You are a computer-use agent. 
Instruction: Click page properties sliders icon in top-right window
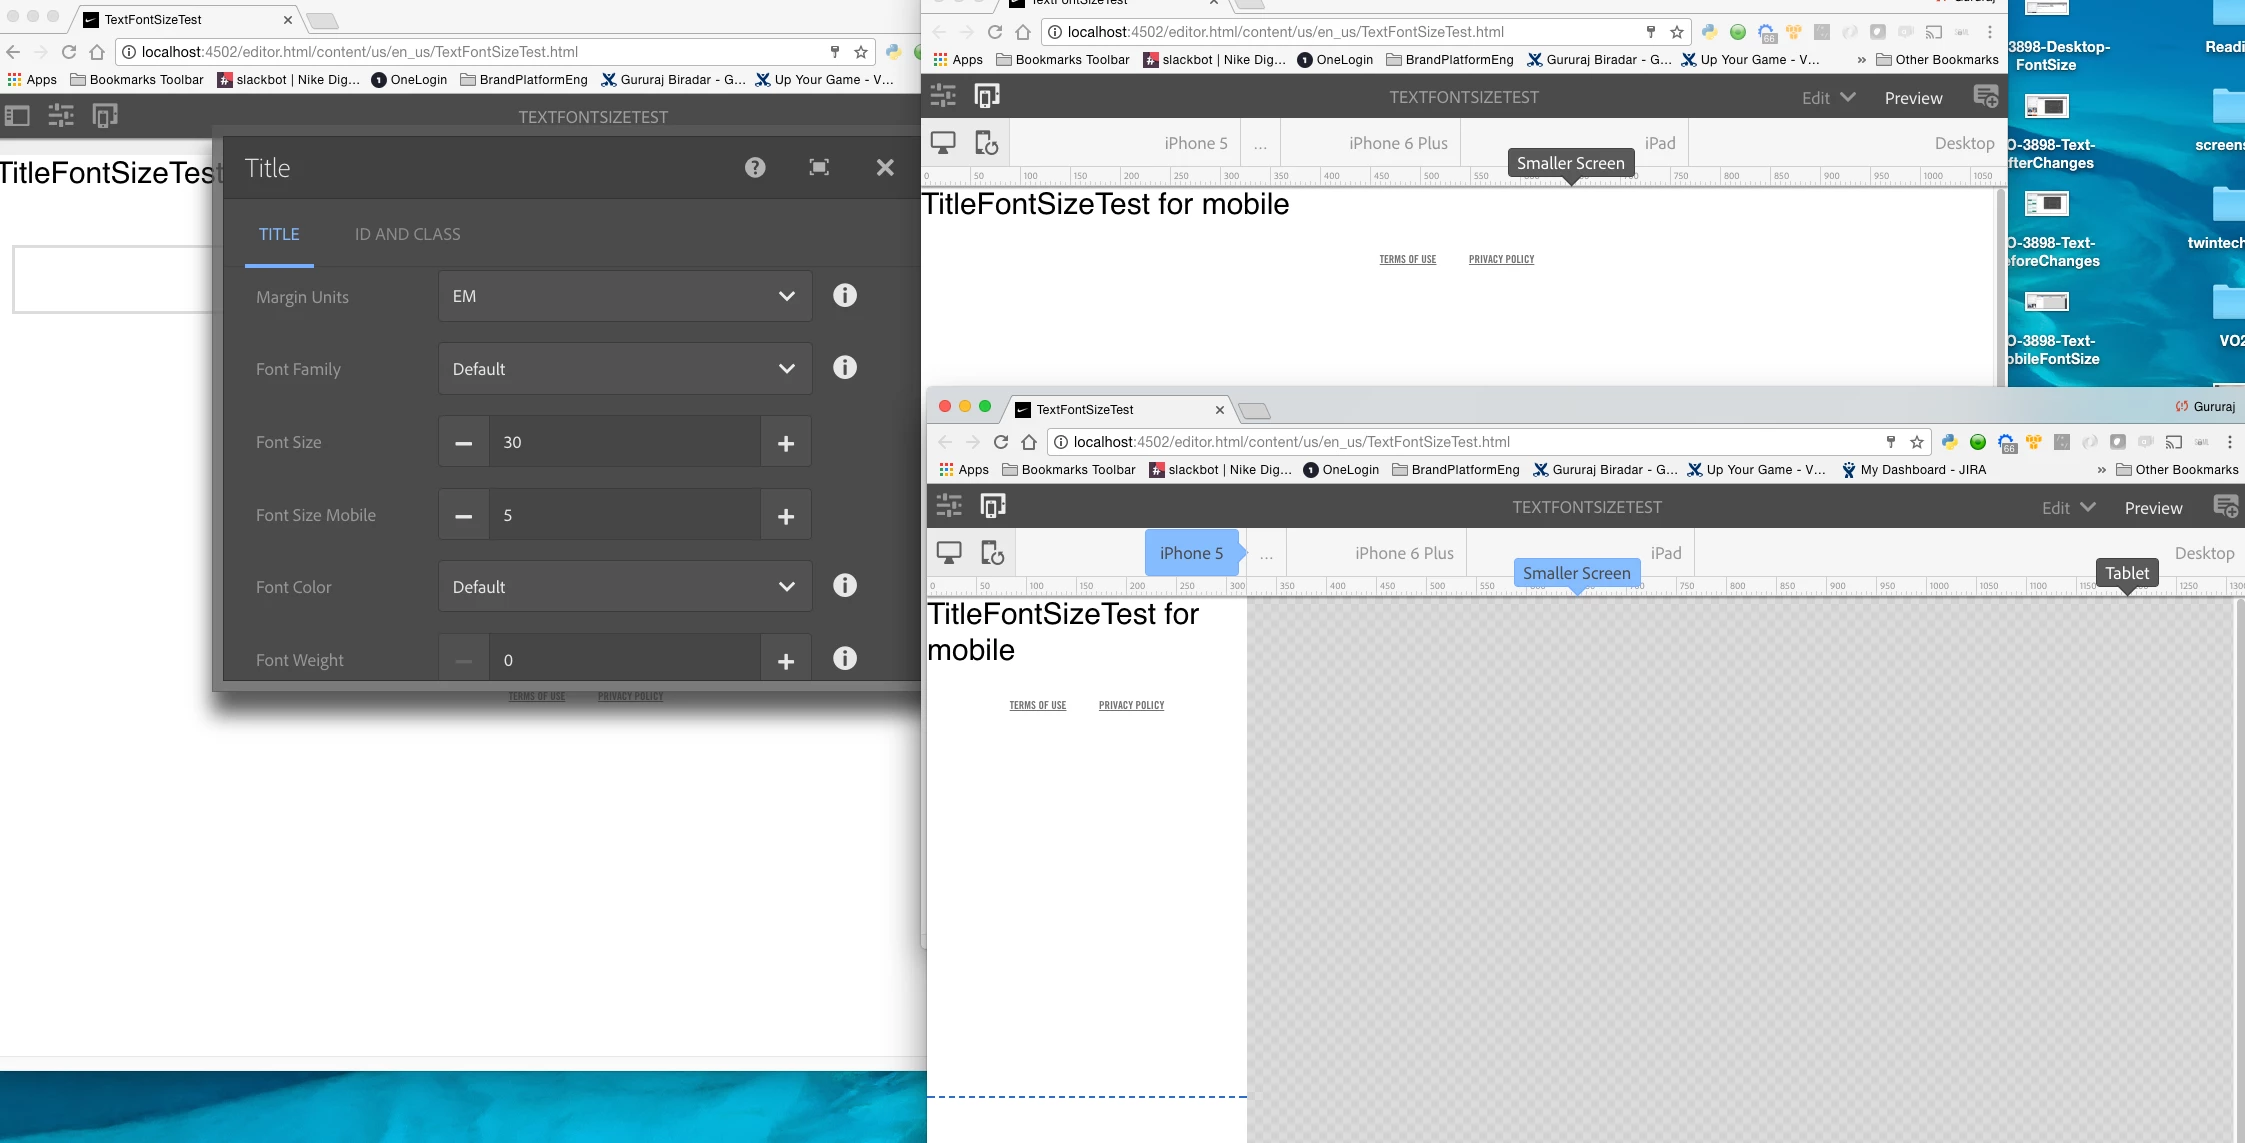coord(943,96)
